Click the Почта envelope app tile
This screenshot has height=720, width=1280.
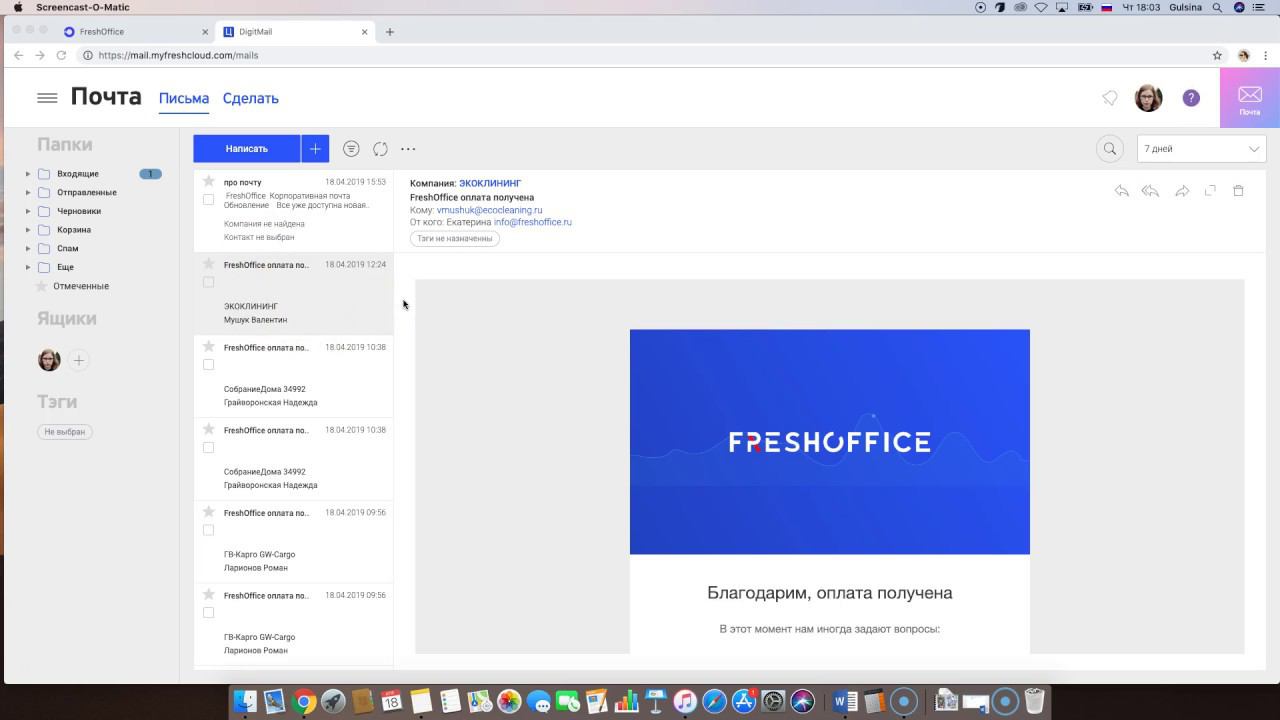1250,98
